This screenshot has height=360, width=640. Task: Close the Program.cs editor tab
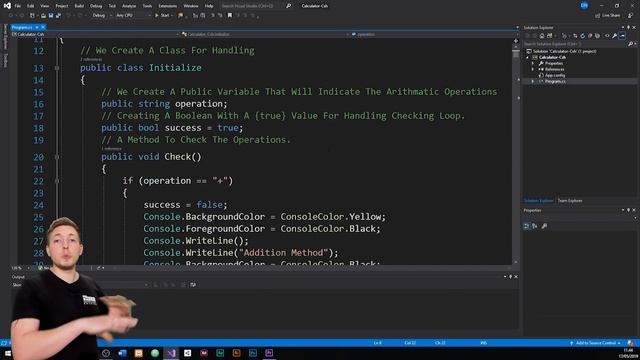pyautogui.click(x=43, y=27)
